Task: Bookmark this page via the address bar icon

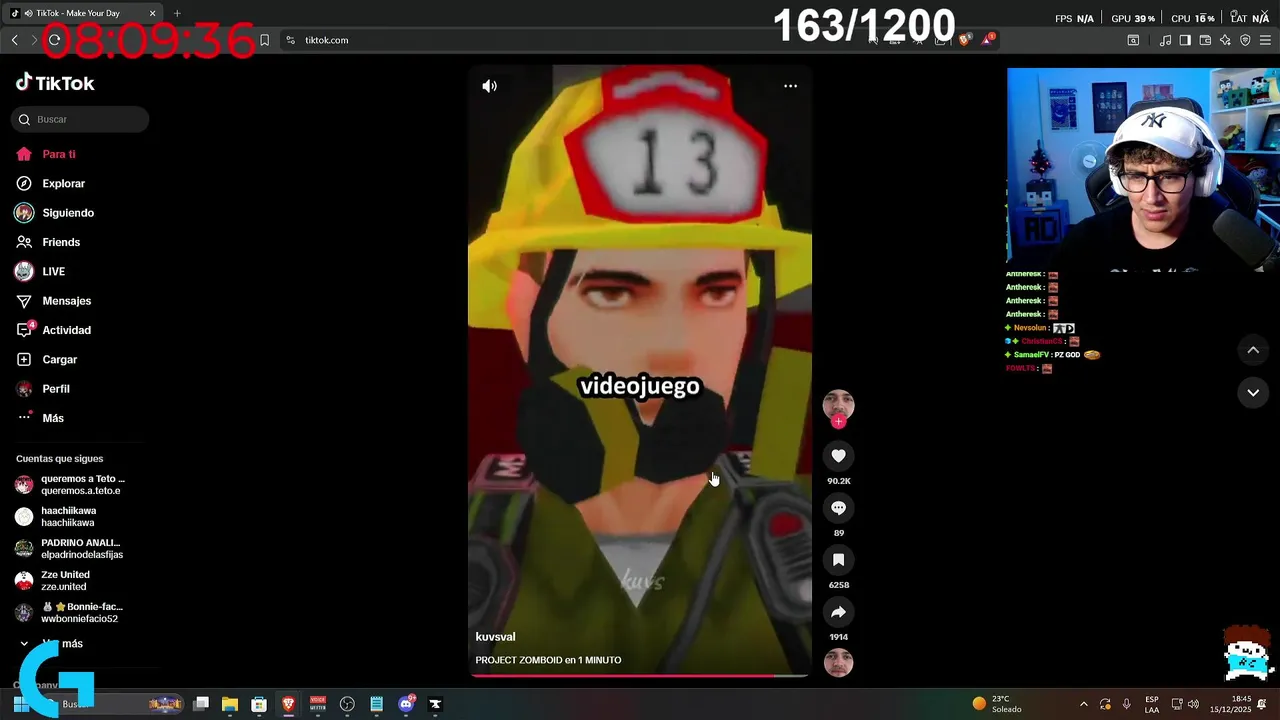Action: pos(264,40)
